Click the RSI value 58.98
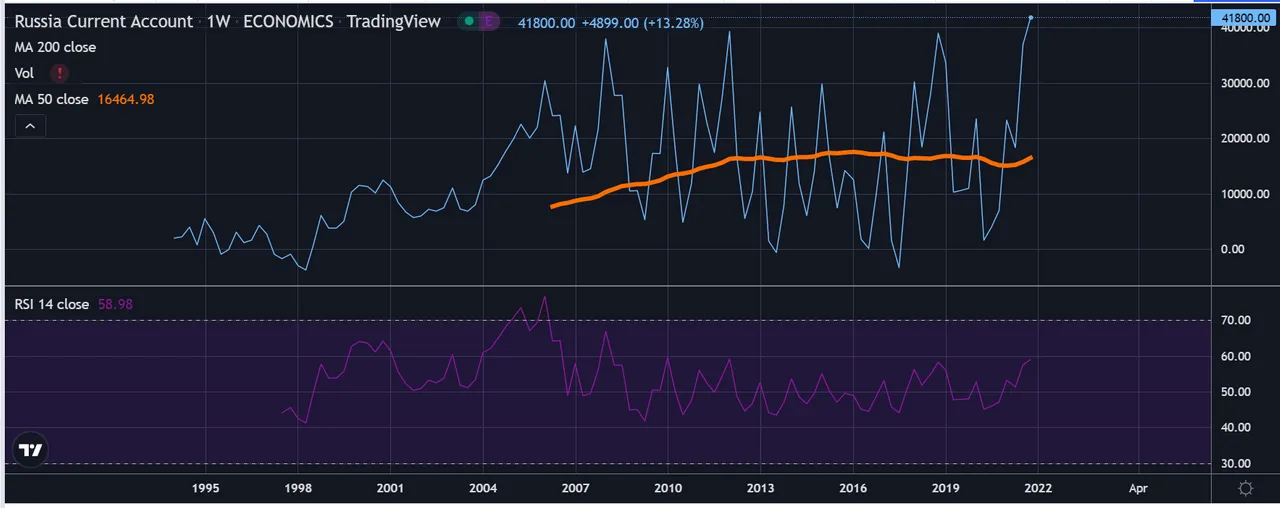1280x508 pixels. [x=114, y=304]
